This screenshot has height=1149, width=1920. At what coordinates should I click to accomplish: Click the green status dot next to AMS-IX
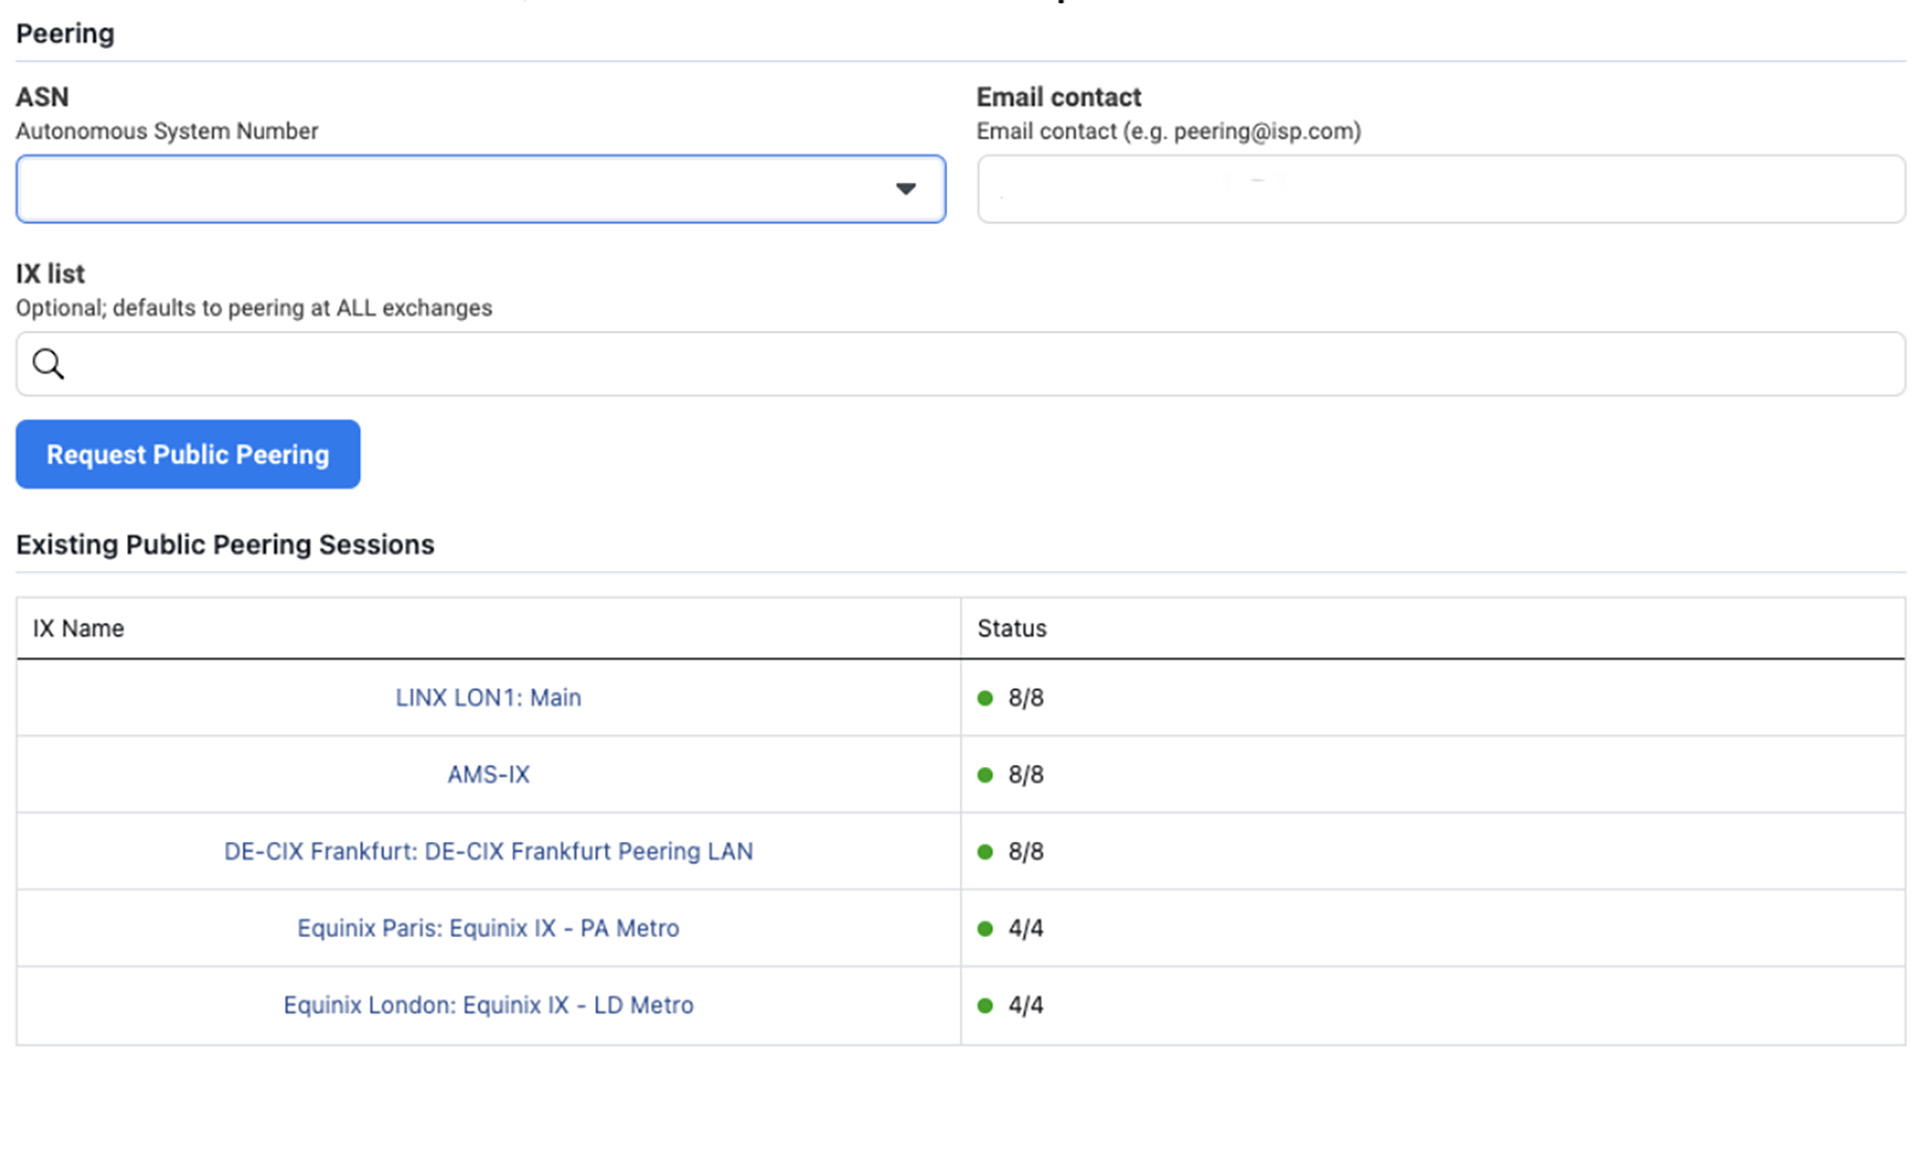tap(986, 774)
